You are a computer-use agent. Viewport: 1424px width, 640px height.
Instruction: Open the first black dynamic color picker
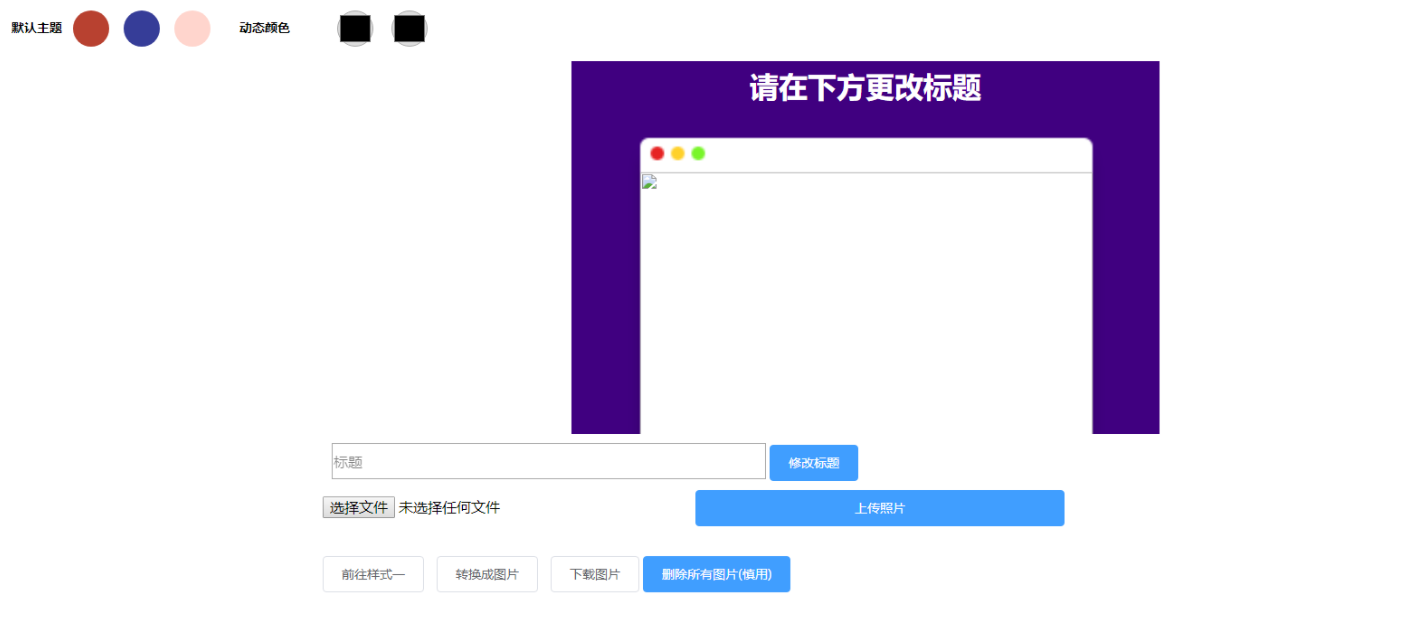coord(355,28)
